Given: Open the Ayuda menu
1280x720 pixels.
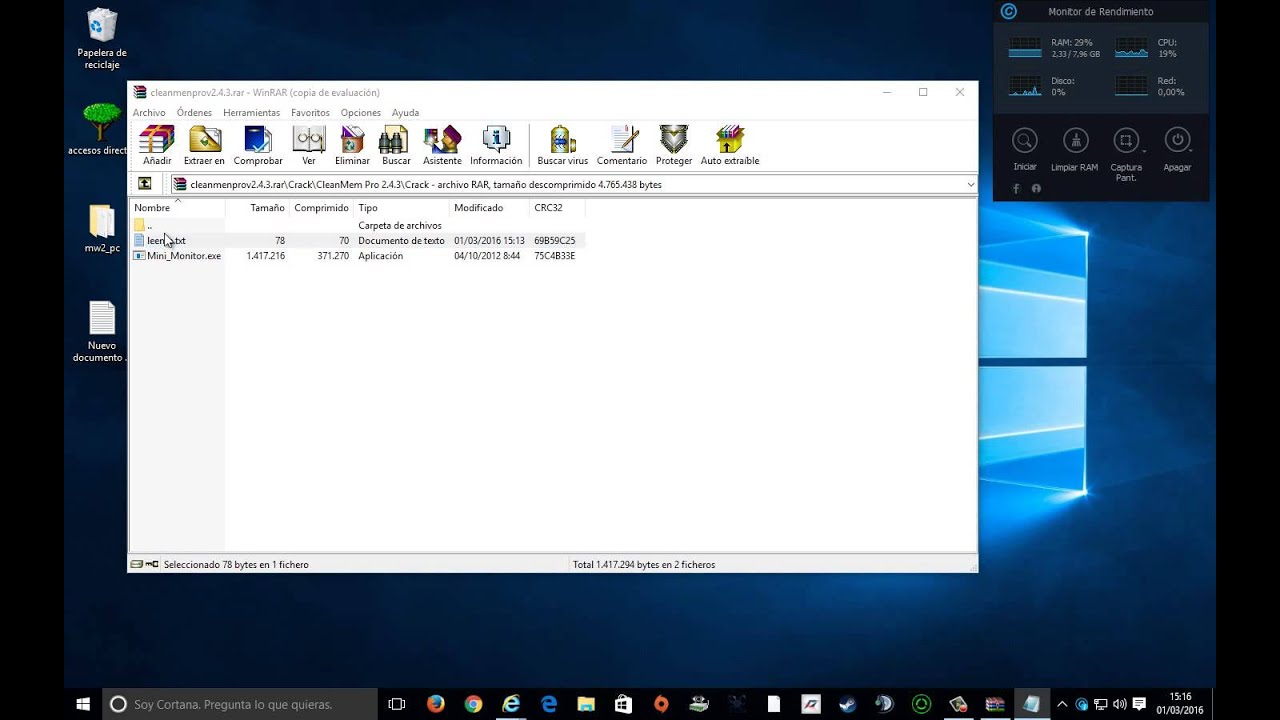Looking at the screenshot, I should 405,113.
